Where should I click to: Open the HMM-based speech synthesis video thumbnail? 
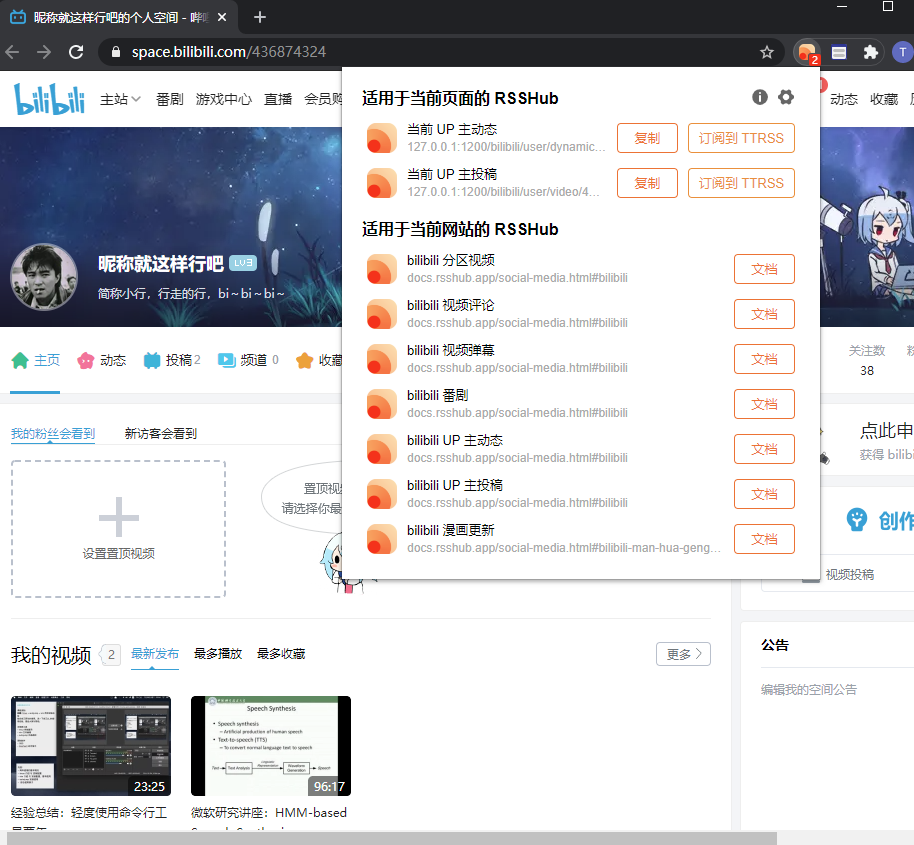tap(271, 745)
